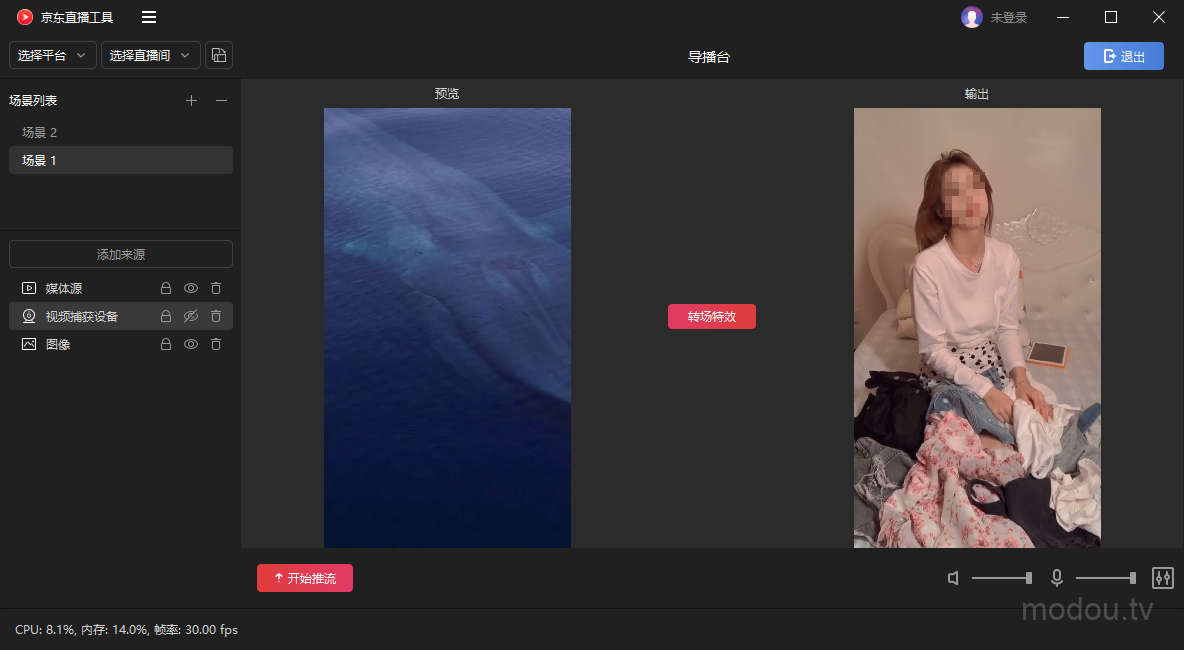Click the microphone volume slider
The height and width of the screenshot is (650, 1184).
1105,578
